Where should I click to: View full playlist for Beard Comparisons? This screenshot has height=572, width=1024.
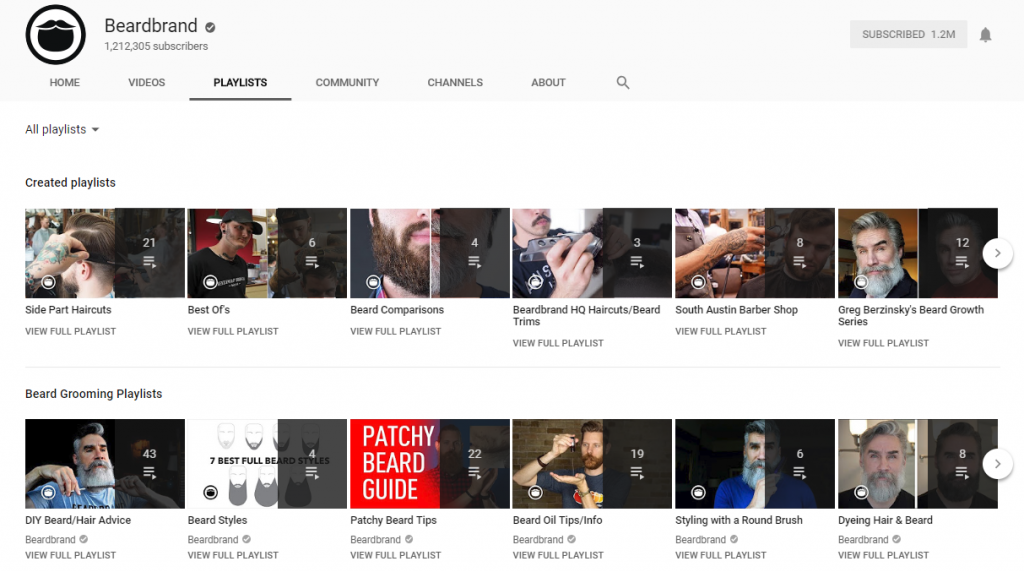click(x=395, y=331)
